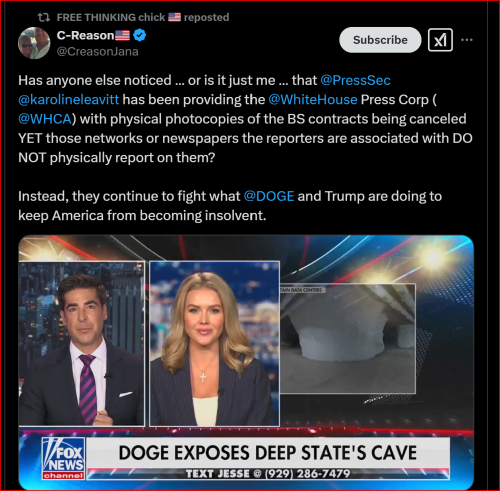Open the Fox News video thumbnail
This screenshot has width=500, height=491.
tap(246, 362)
